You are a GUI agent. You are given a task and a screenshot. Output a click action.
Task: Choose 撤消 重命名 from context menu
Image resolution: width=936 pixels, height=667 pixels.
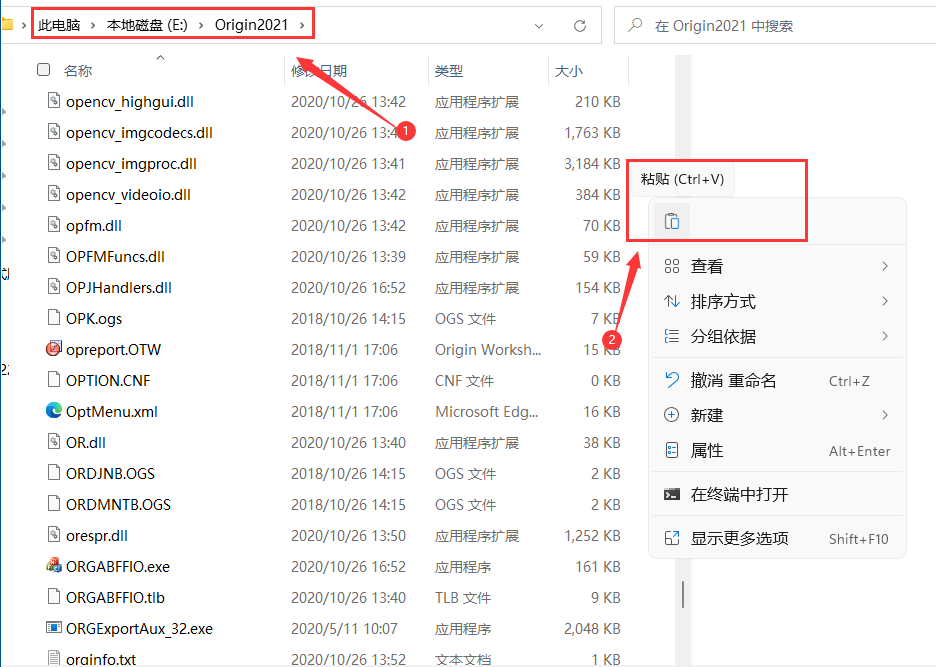tap(777, 380)
